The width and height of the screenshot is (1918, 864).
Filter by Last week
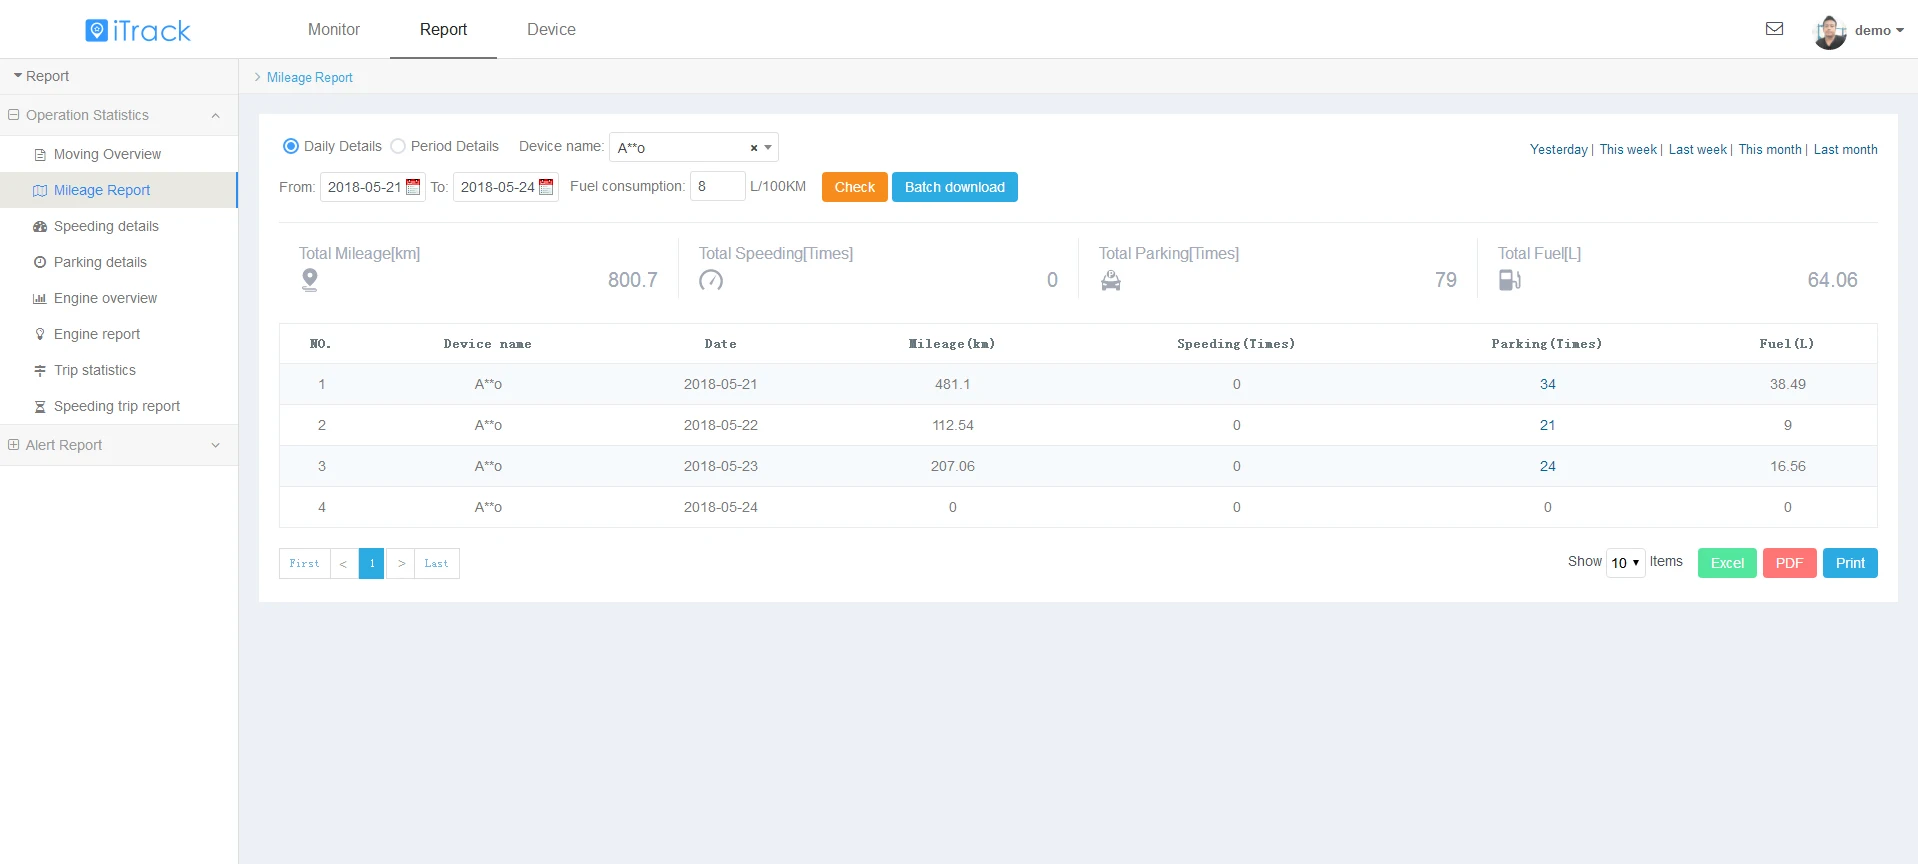(1697, 149)
